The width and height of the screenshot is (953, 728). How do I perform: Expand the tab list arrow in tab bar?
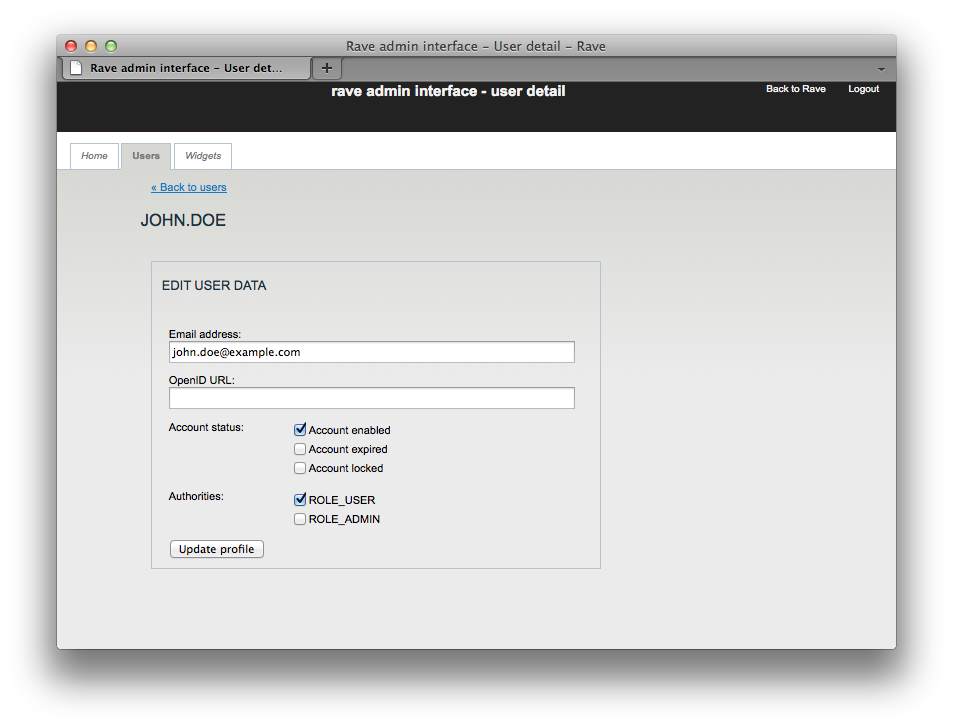pos(881,69)
